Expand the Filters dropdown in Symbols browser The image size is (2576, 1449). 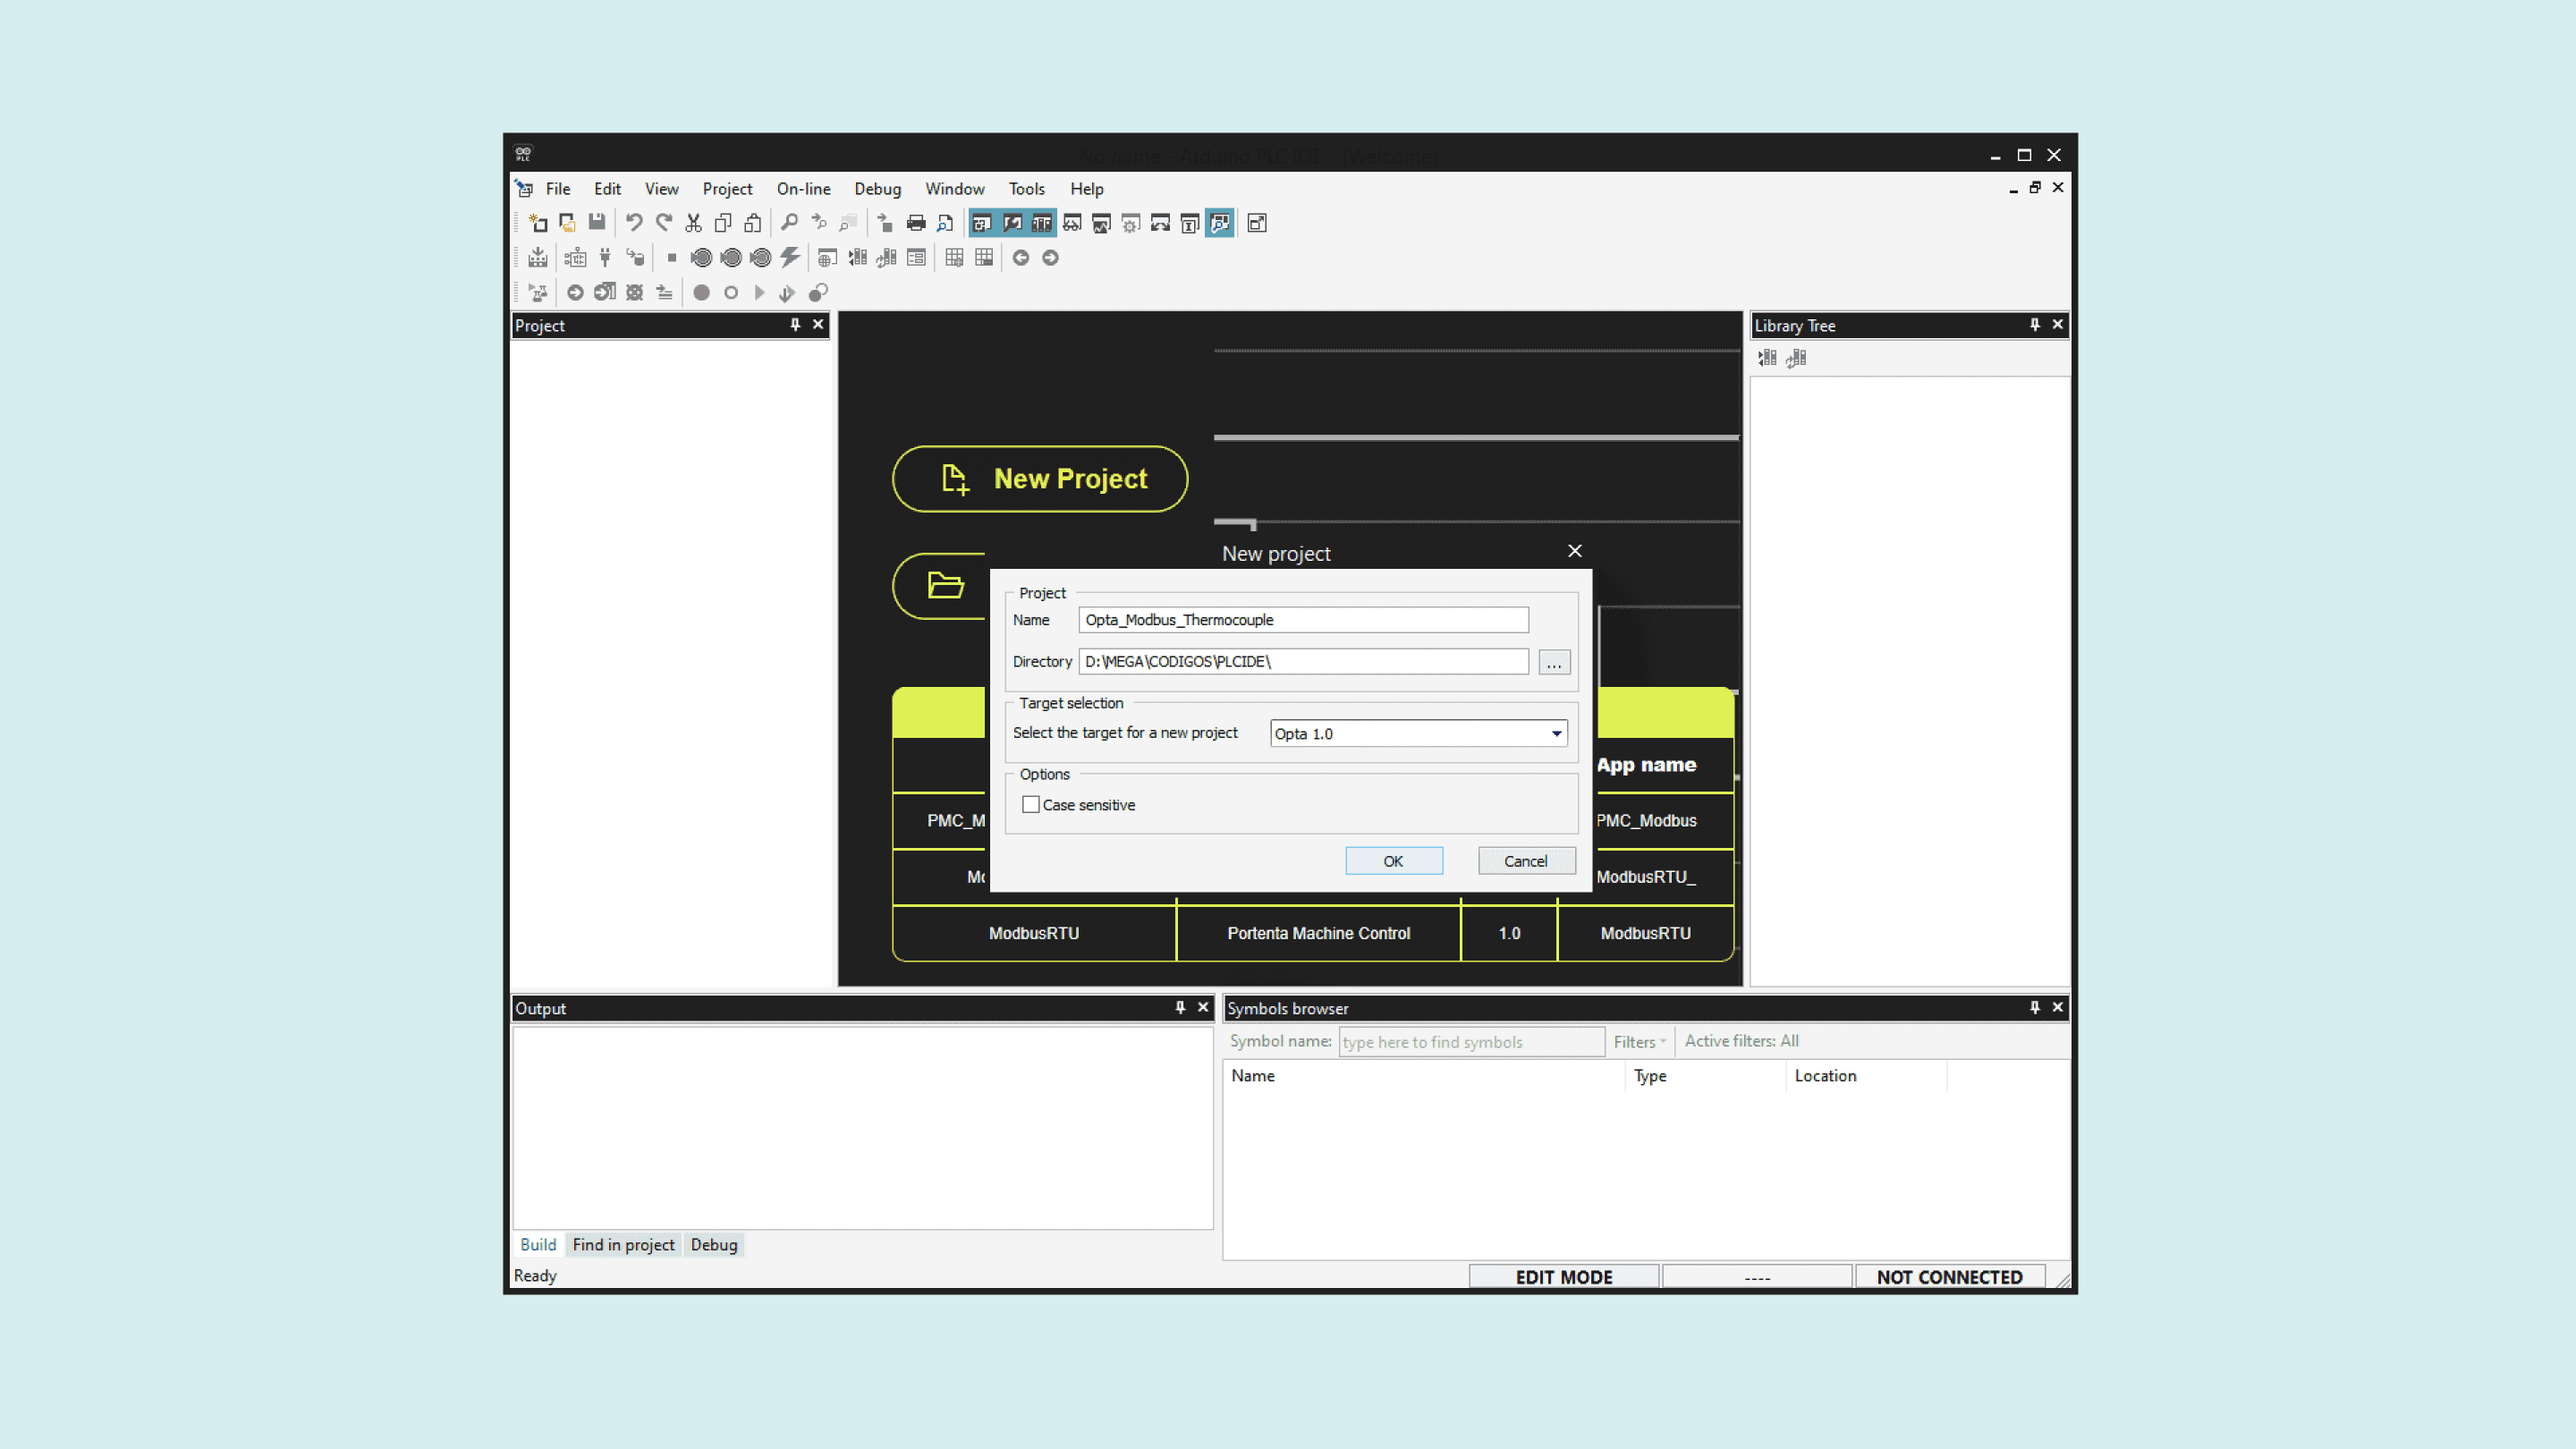pyautogui.click(x=1640, y=1042)
